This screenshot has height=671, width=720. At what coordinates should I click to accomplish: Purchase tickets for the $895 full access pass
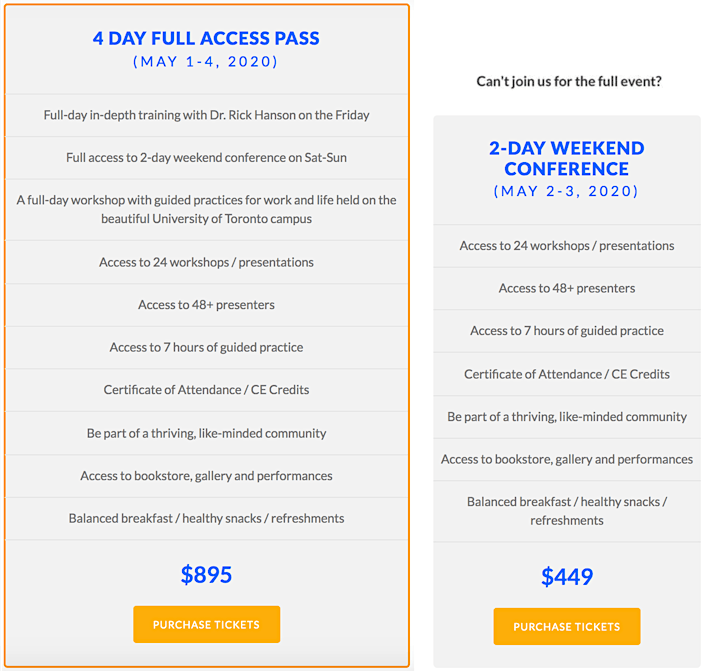coord(207,624)
